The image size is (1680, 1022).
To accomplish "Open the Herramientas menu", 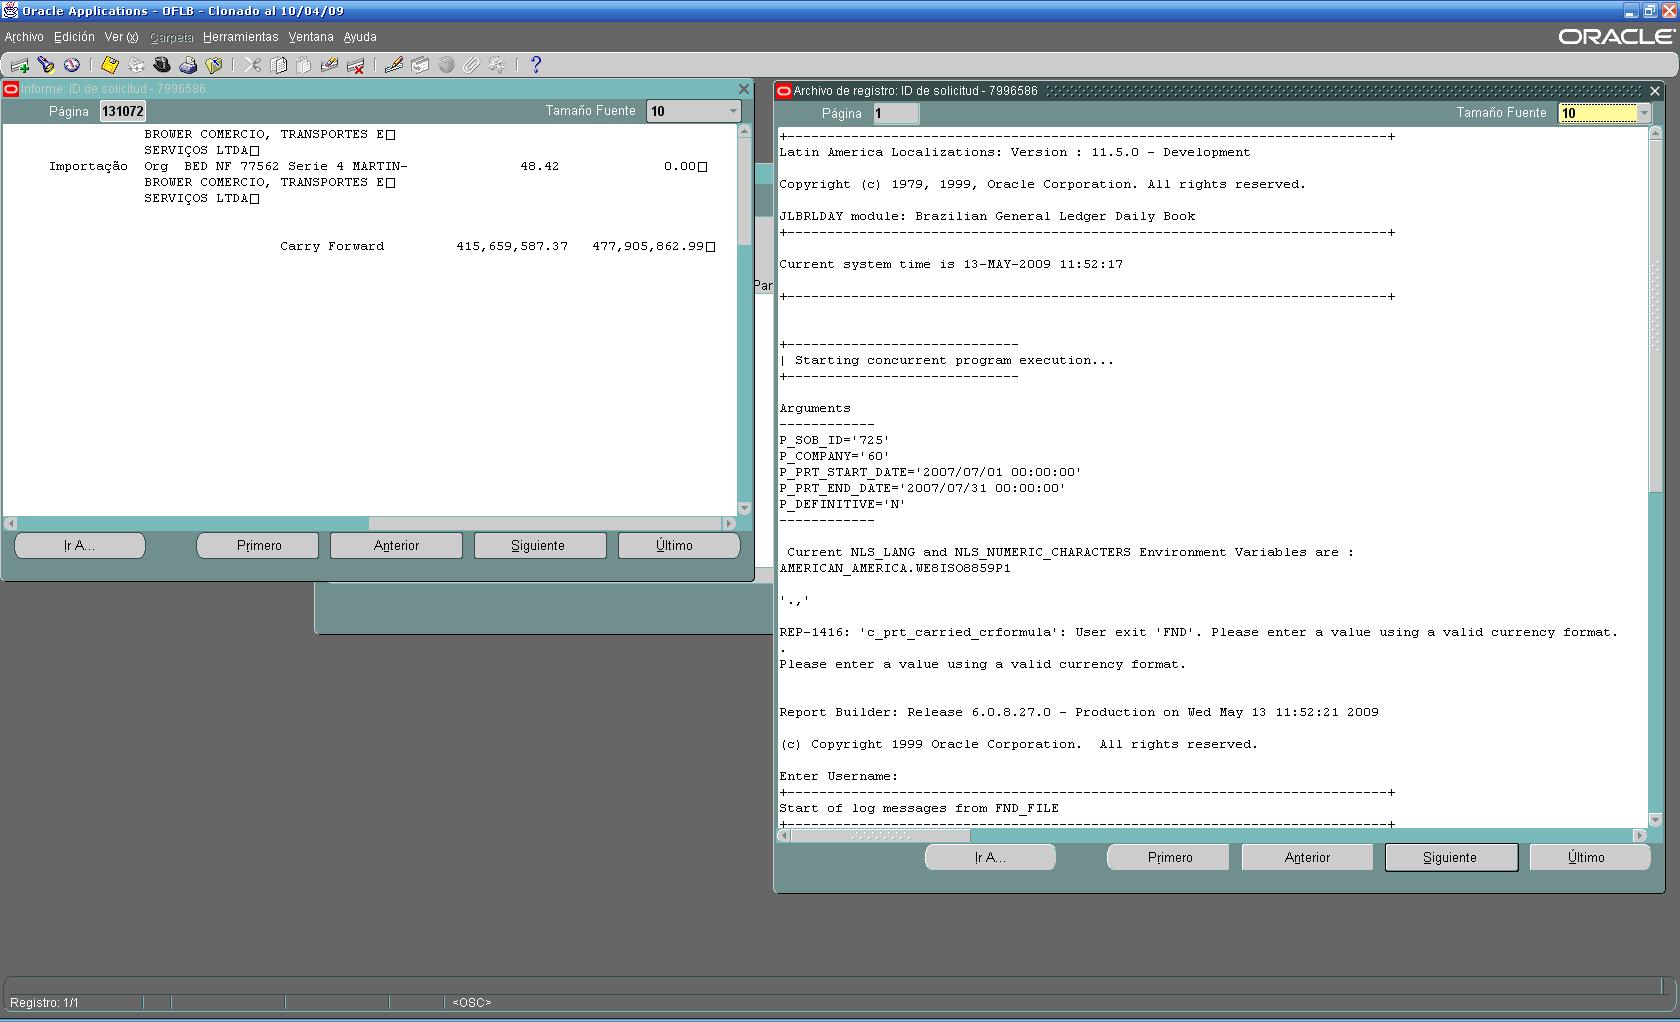I will click(240, 37).
